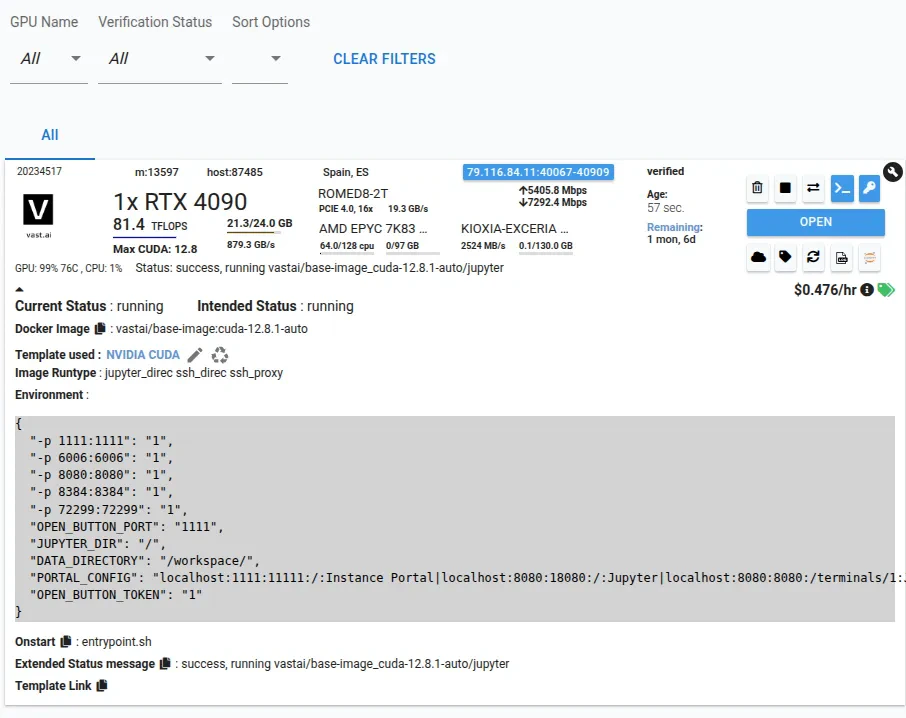Toggle the blue SSH key button

tap(869, 188)
